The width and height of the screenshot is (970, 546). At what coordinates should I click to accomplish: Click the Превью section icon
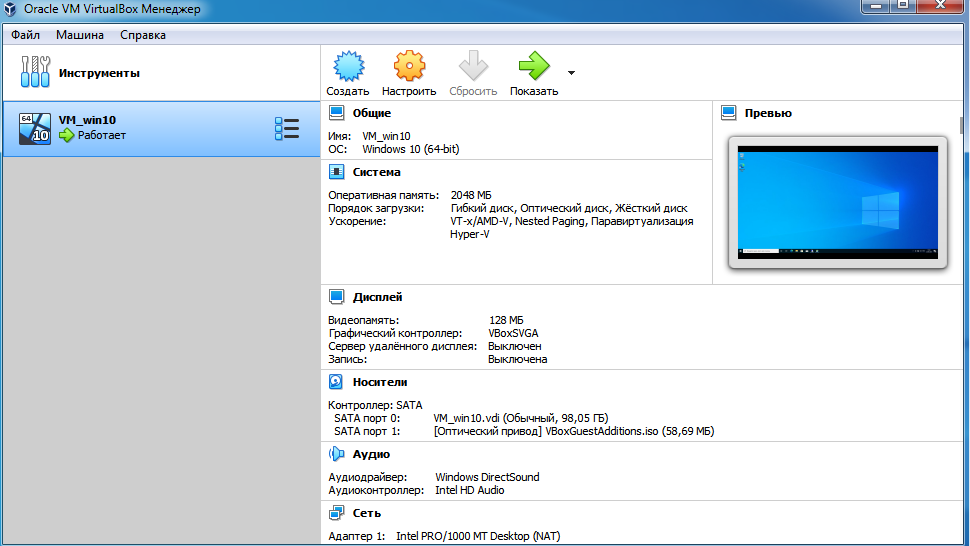(729, 113)
